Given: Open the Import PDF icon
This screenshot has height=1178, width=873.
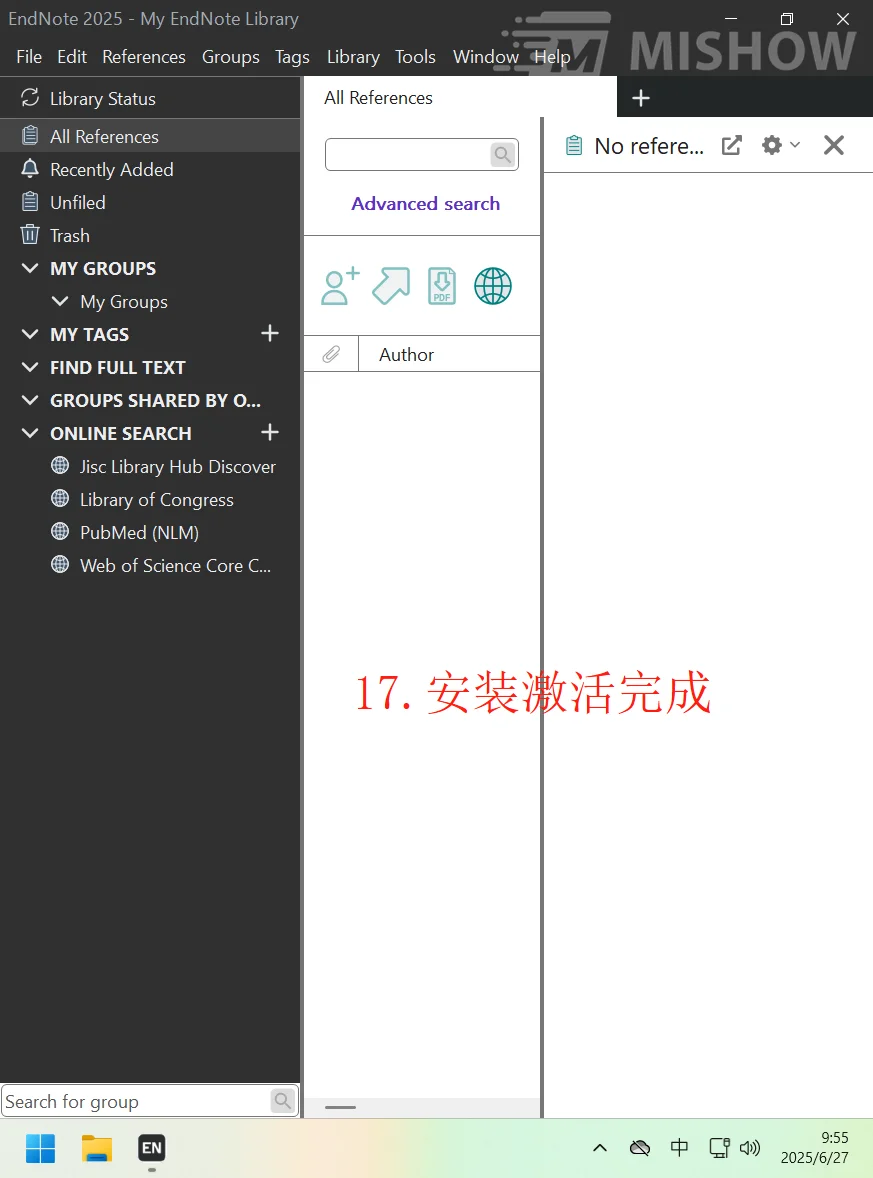Looking at the screenshot, I should [441, 286].
